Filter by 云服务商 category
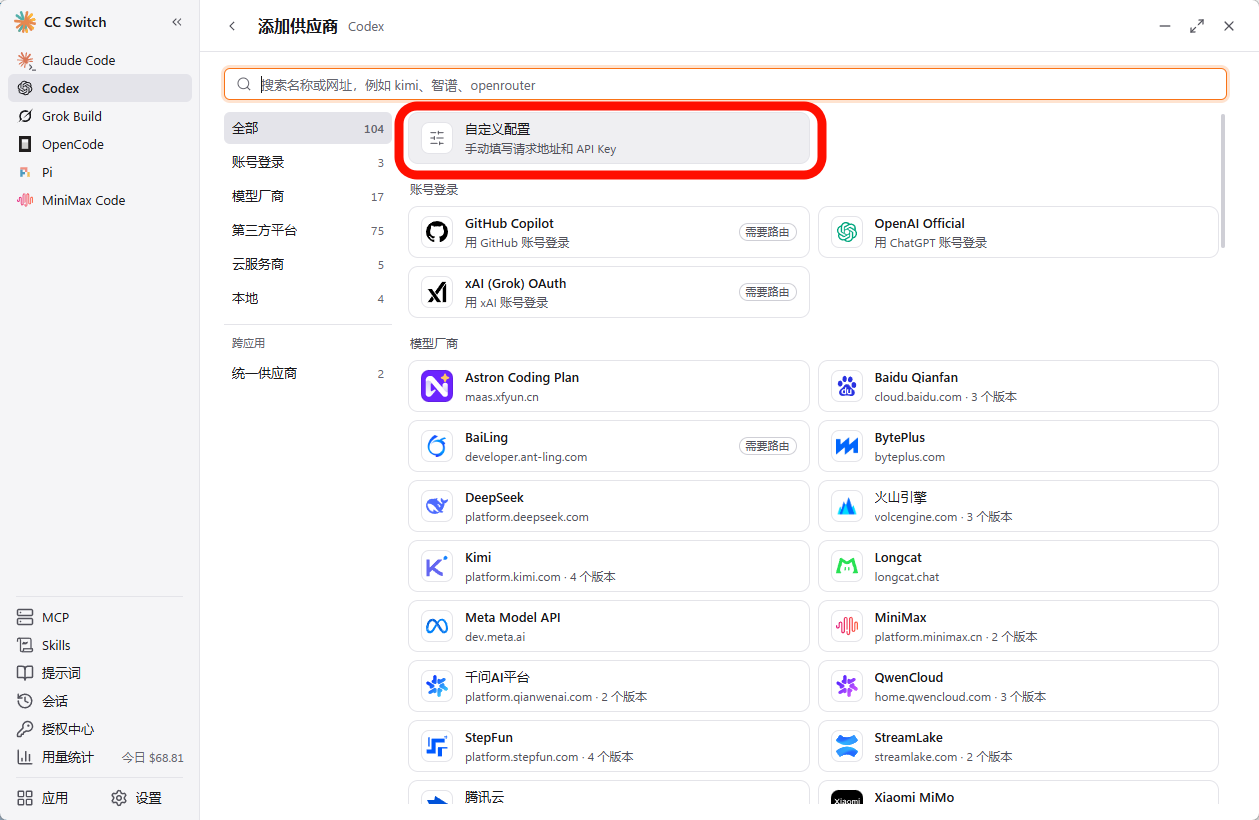This screenshot has width=1259, height=820. tap(308, 264)
